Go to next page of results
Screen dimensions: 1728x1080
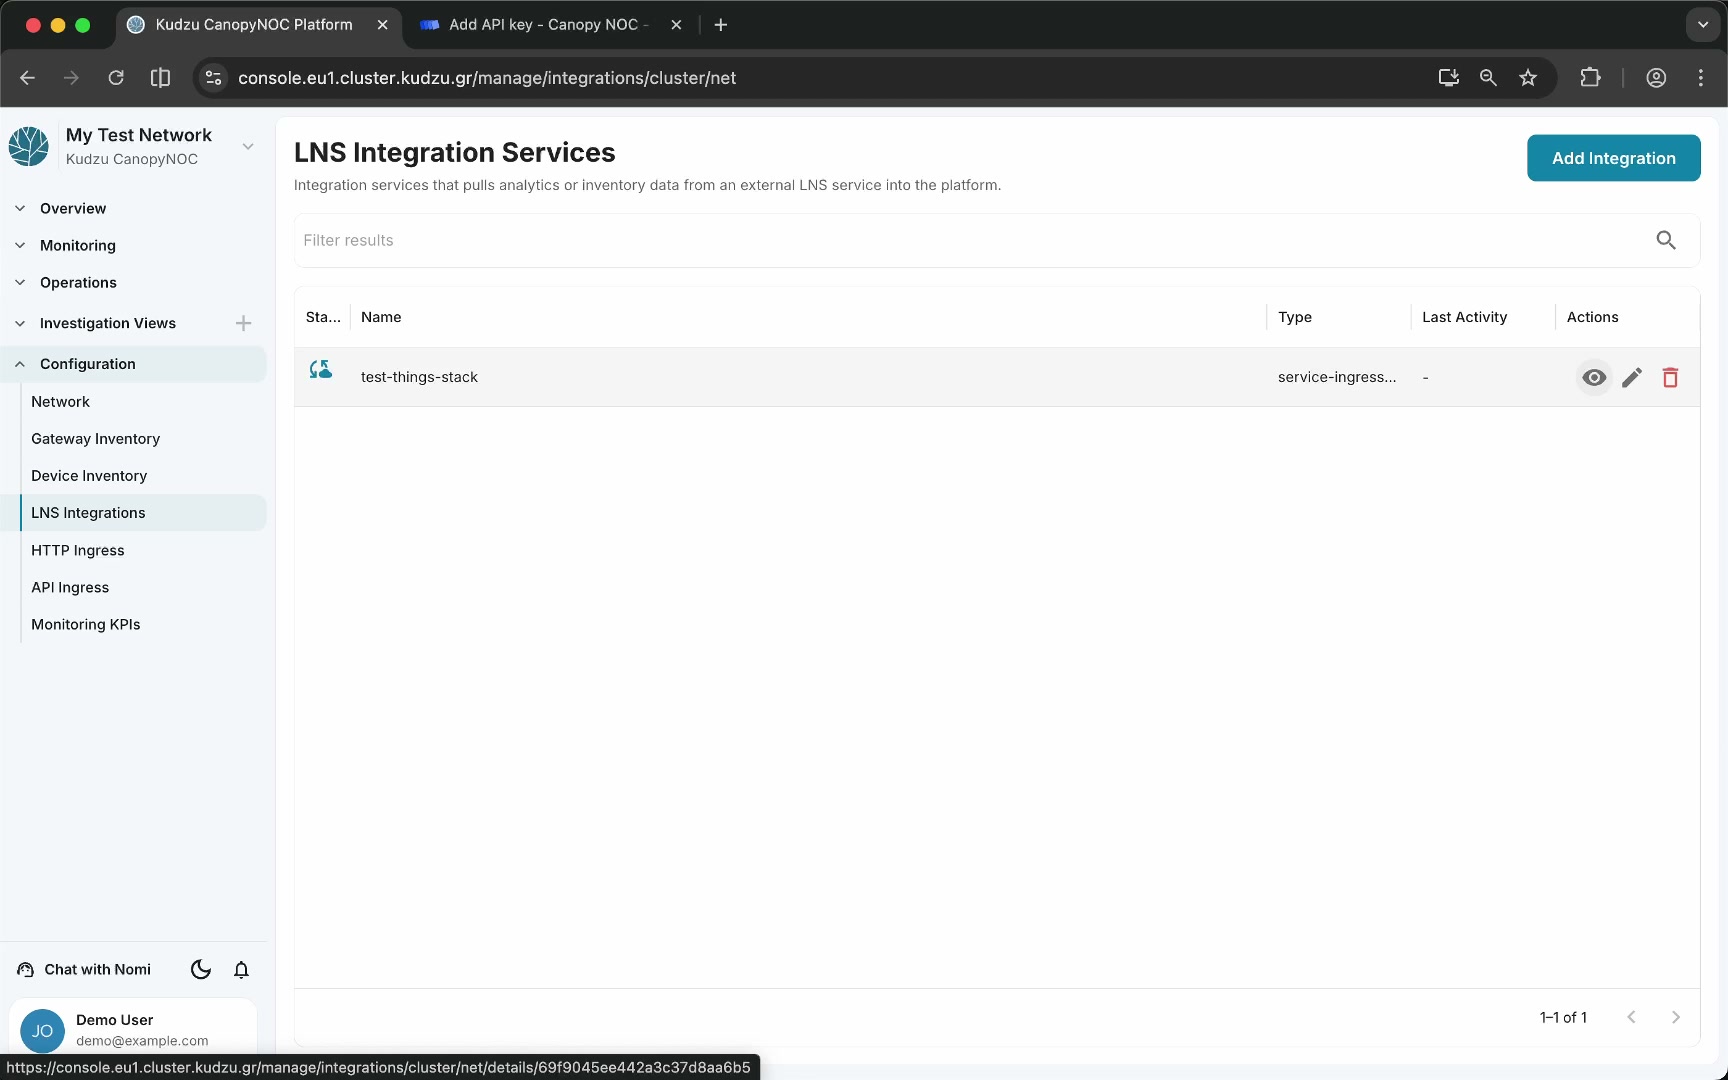click(x=1675, y=1017)
